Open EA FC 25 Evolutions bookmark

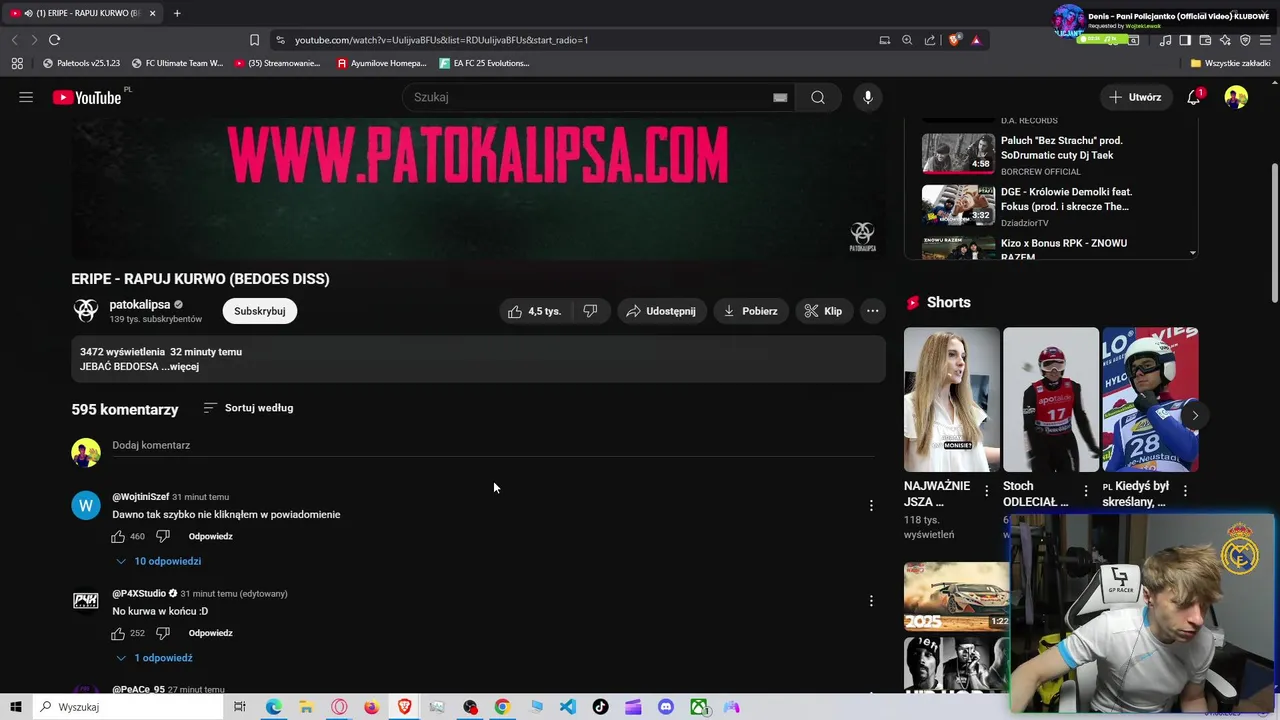pyautogui.click(x=484, y=63)
